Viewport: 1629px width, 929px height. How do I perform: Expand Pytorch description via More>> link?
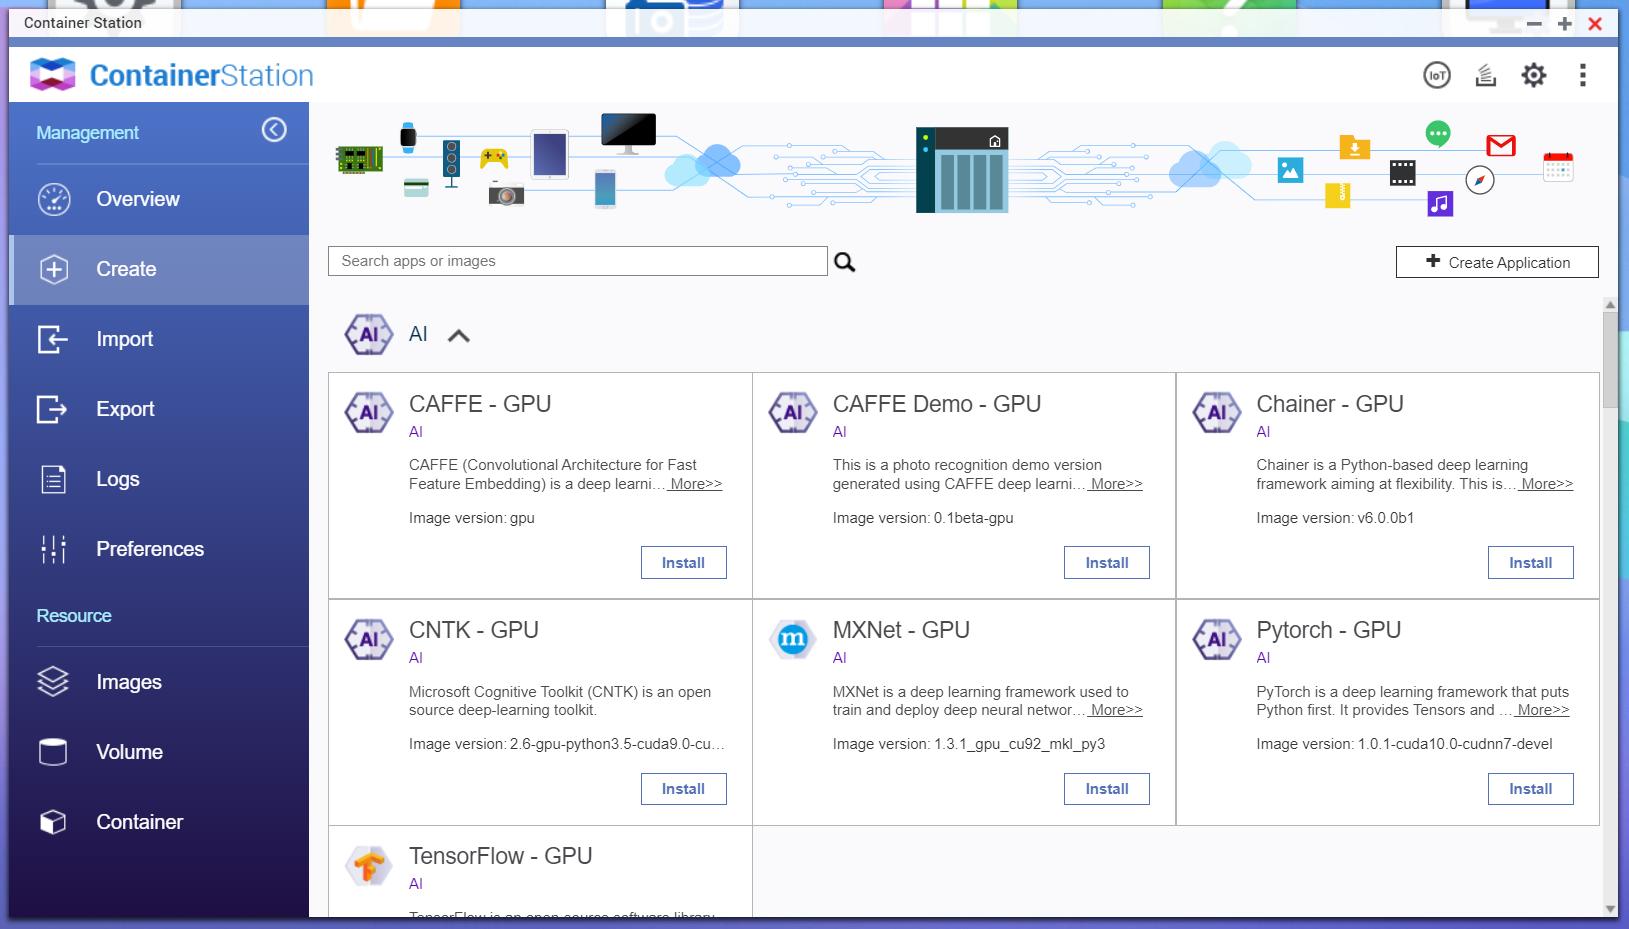1542,710
